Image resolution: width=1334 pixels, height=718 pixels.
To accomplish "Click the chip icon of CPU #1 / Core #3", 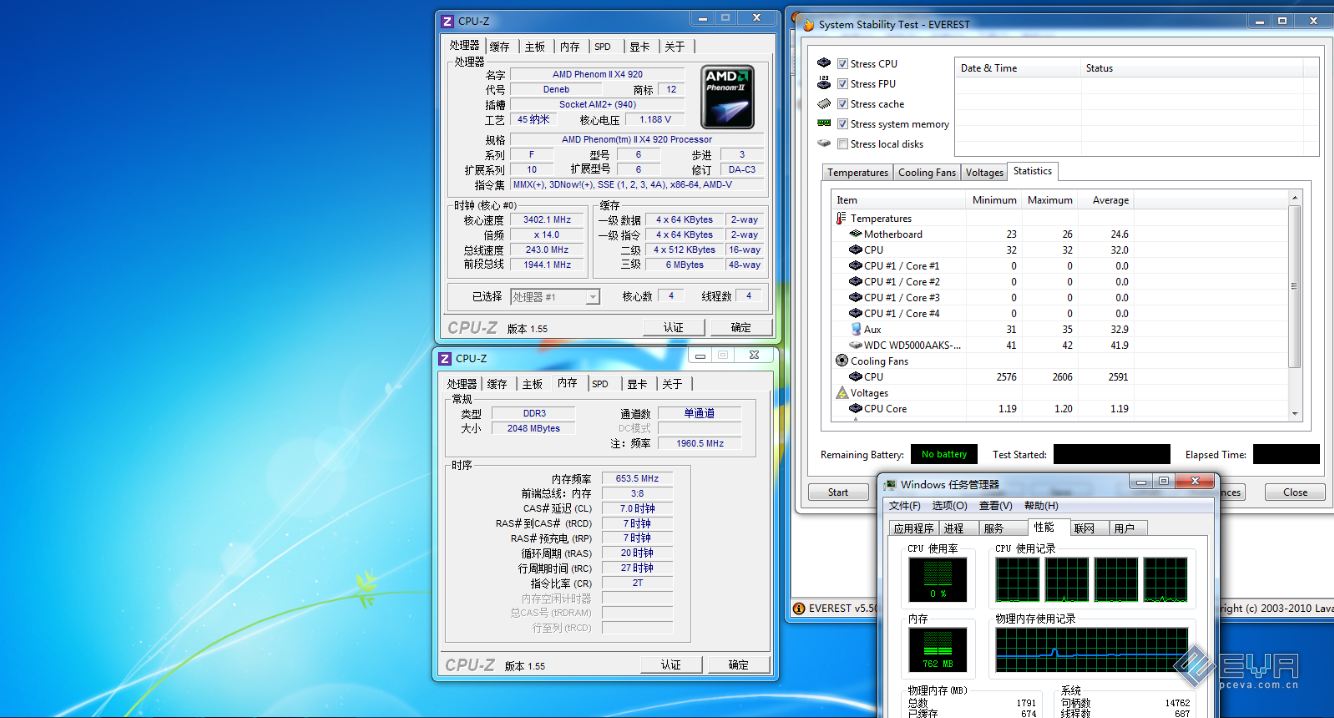I will 856,298.
